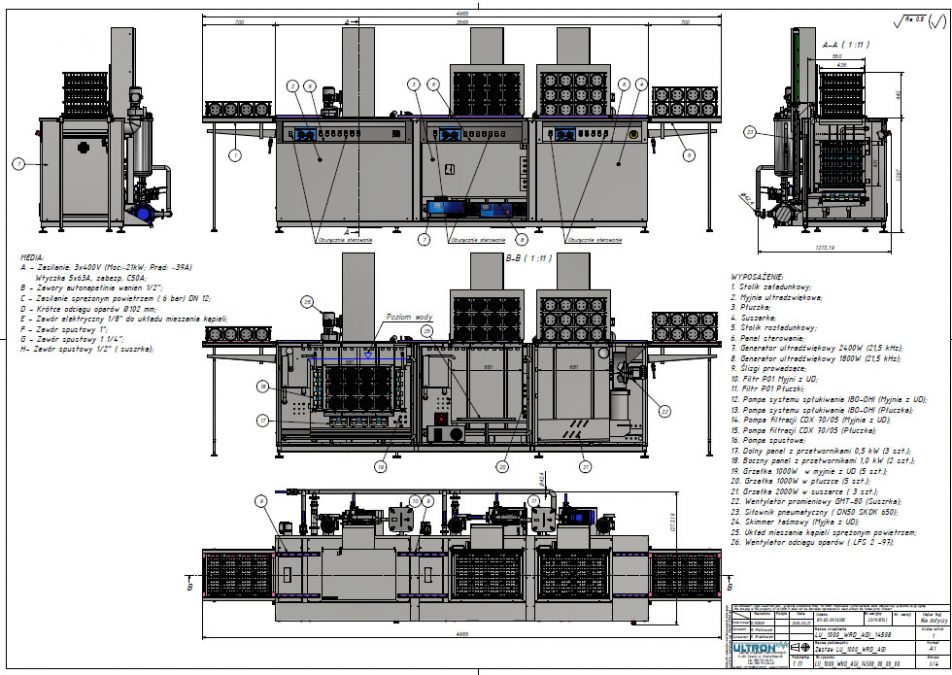This screenshot has height=675, width=952.
Task: Select balloon 7 beside the left side view
Action: [18, 162]
